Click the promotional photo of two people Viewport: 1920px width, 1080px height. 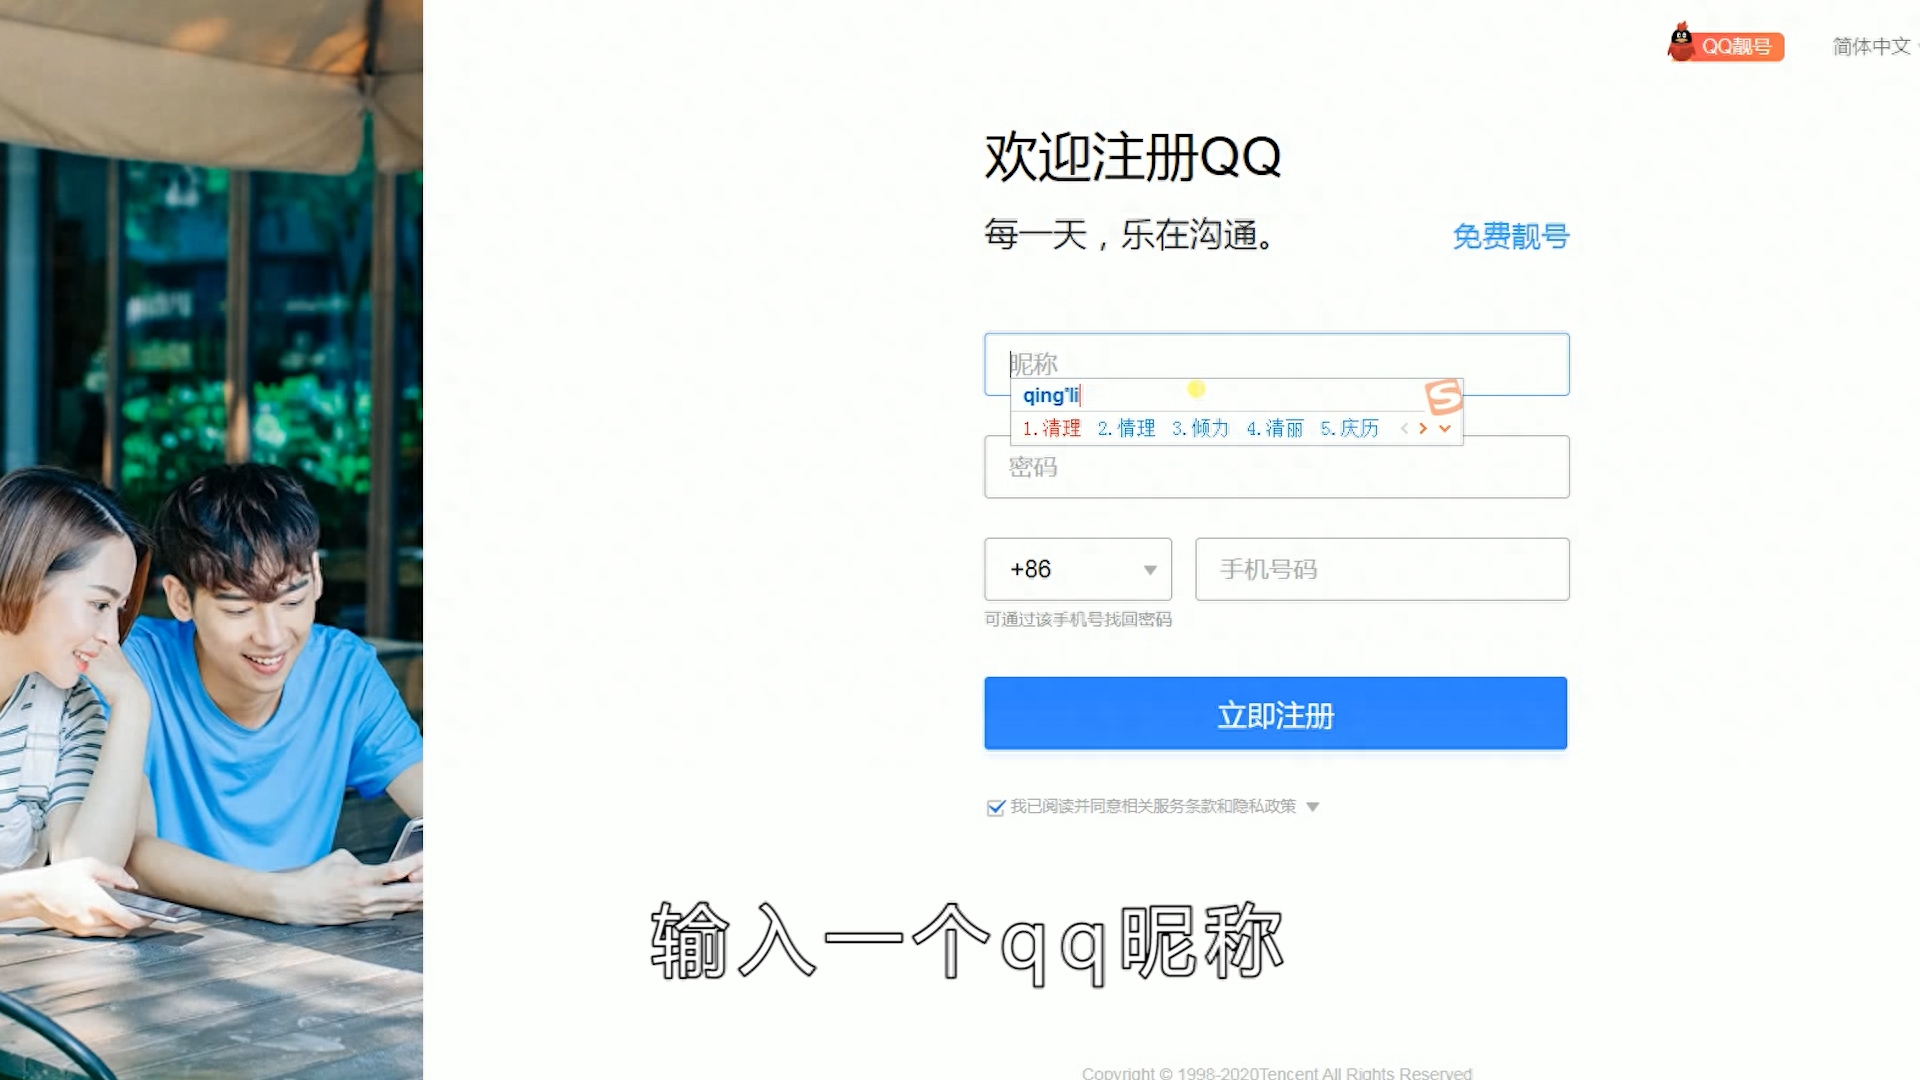[211, 540]
